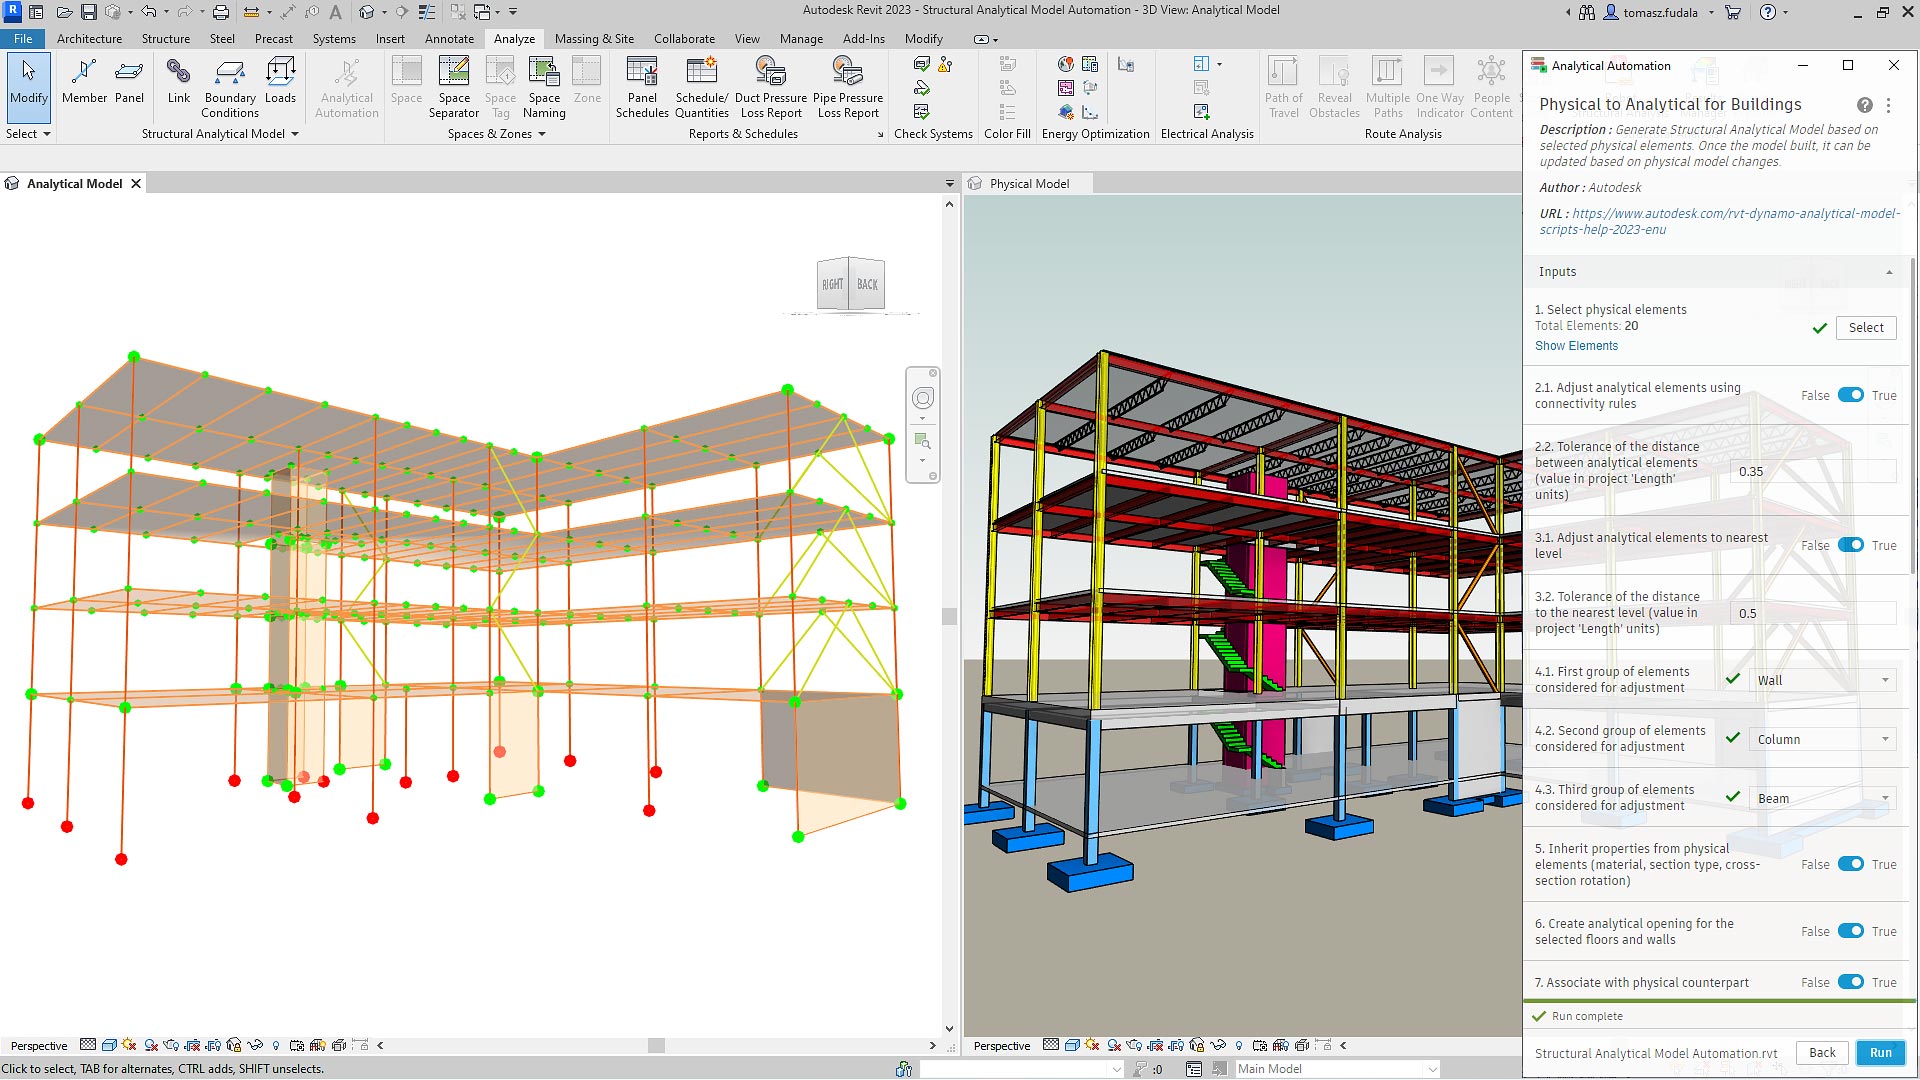
Task: Open first group dropdown showing Wall
Action: pos(1823,680)
